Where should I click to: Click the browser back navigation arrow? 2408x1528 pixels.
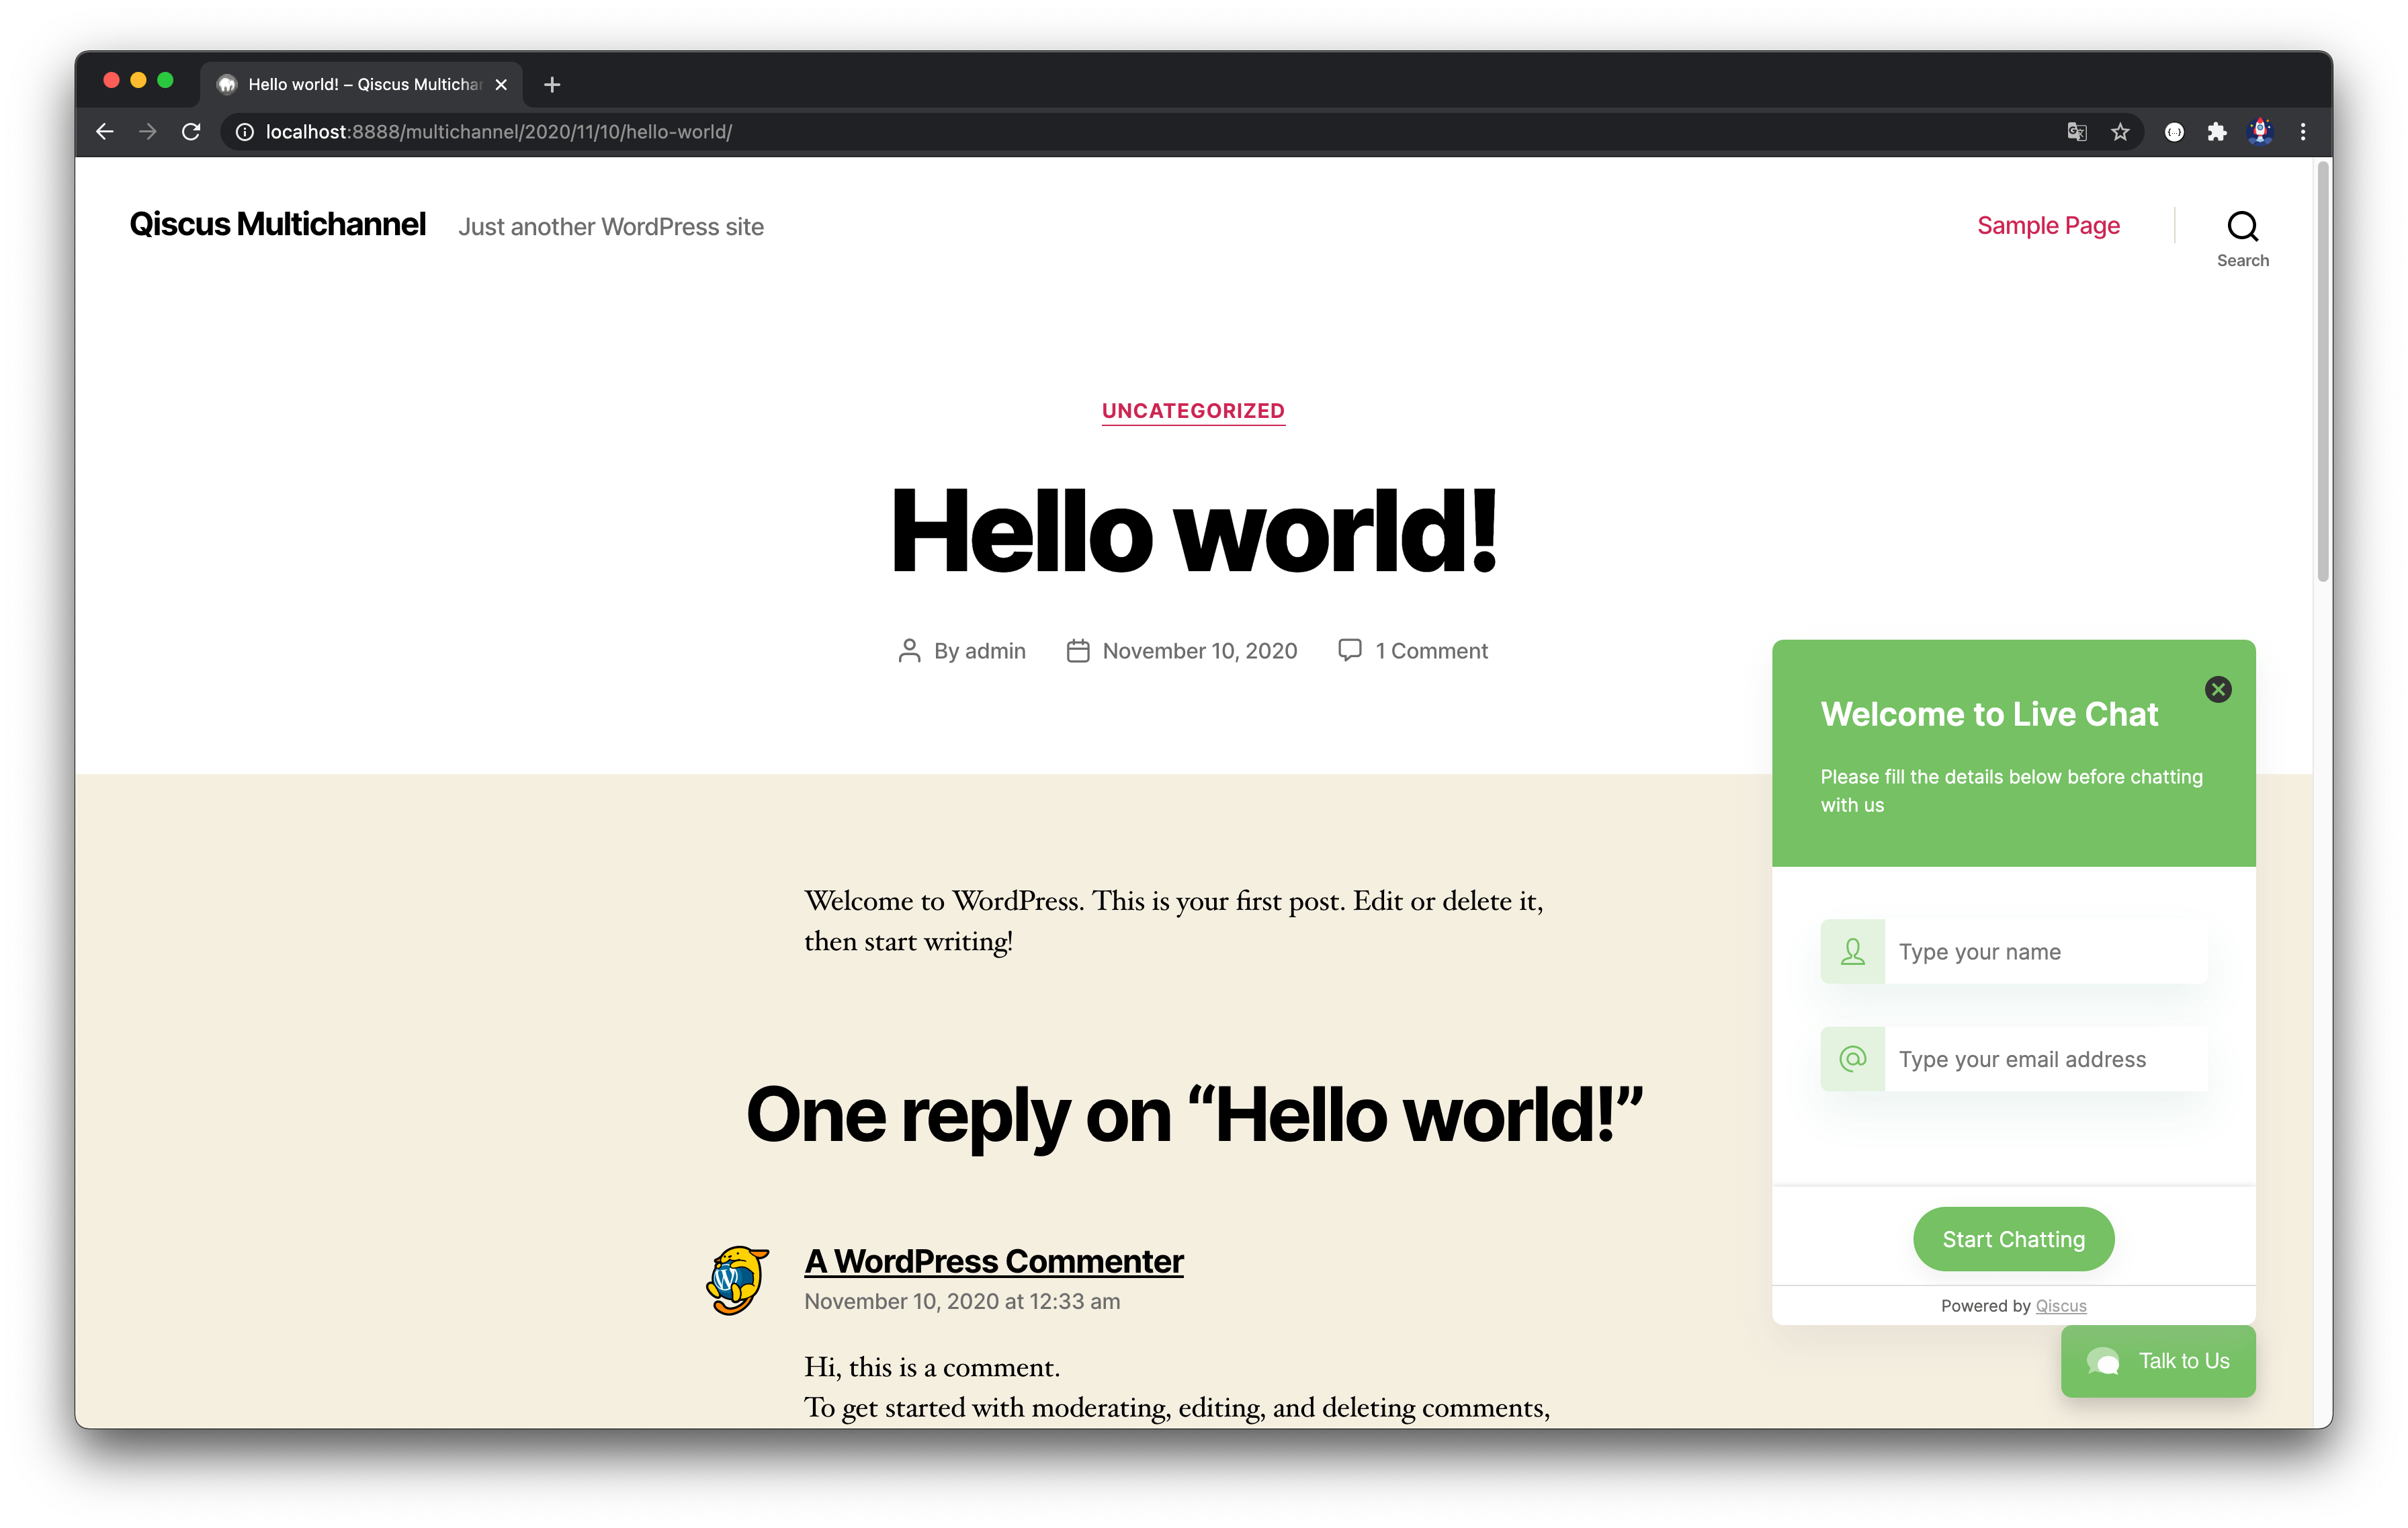coord(103,132)
